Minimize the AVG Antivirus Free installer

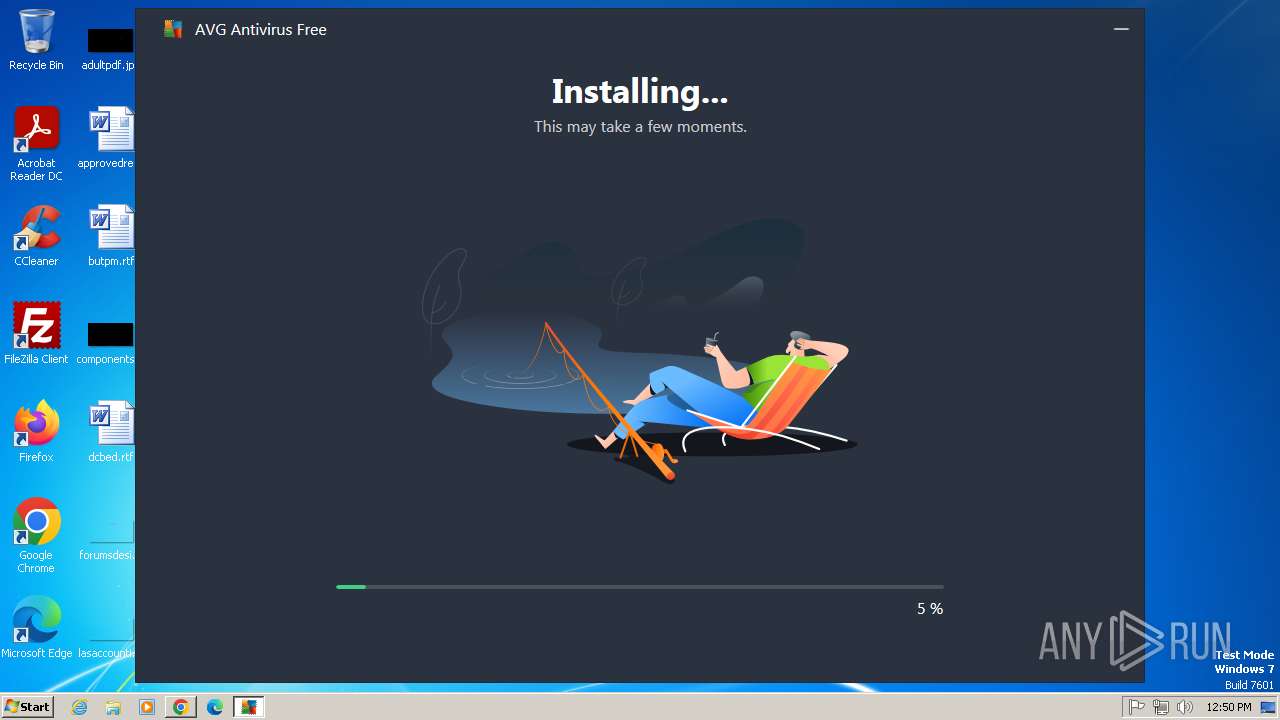click(1121, 29)
